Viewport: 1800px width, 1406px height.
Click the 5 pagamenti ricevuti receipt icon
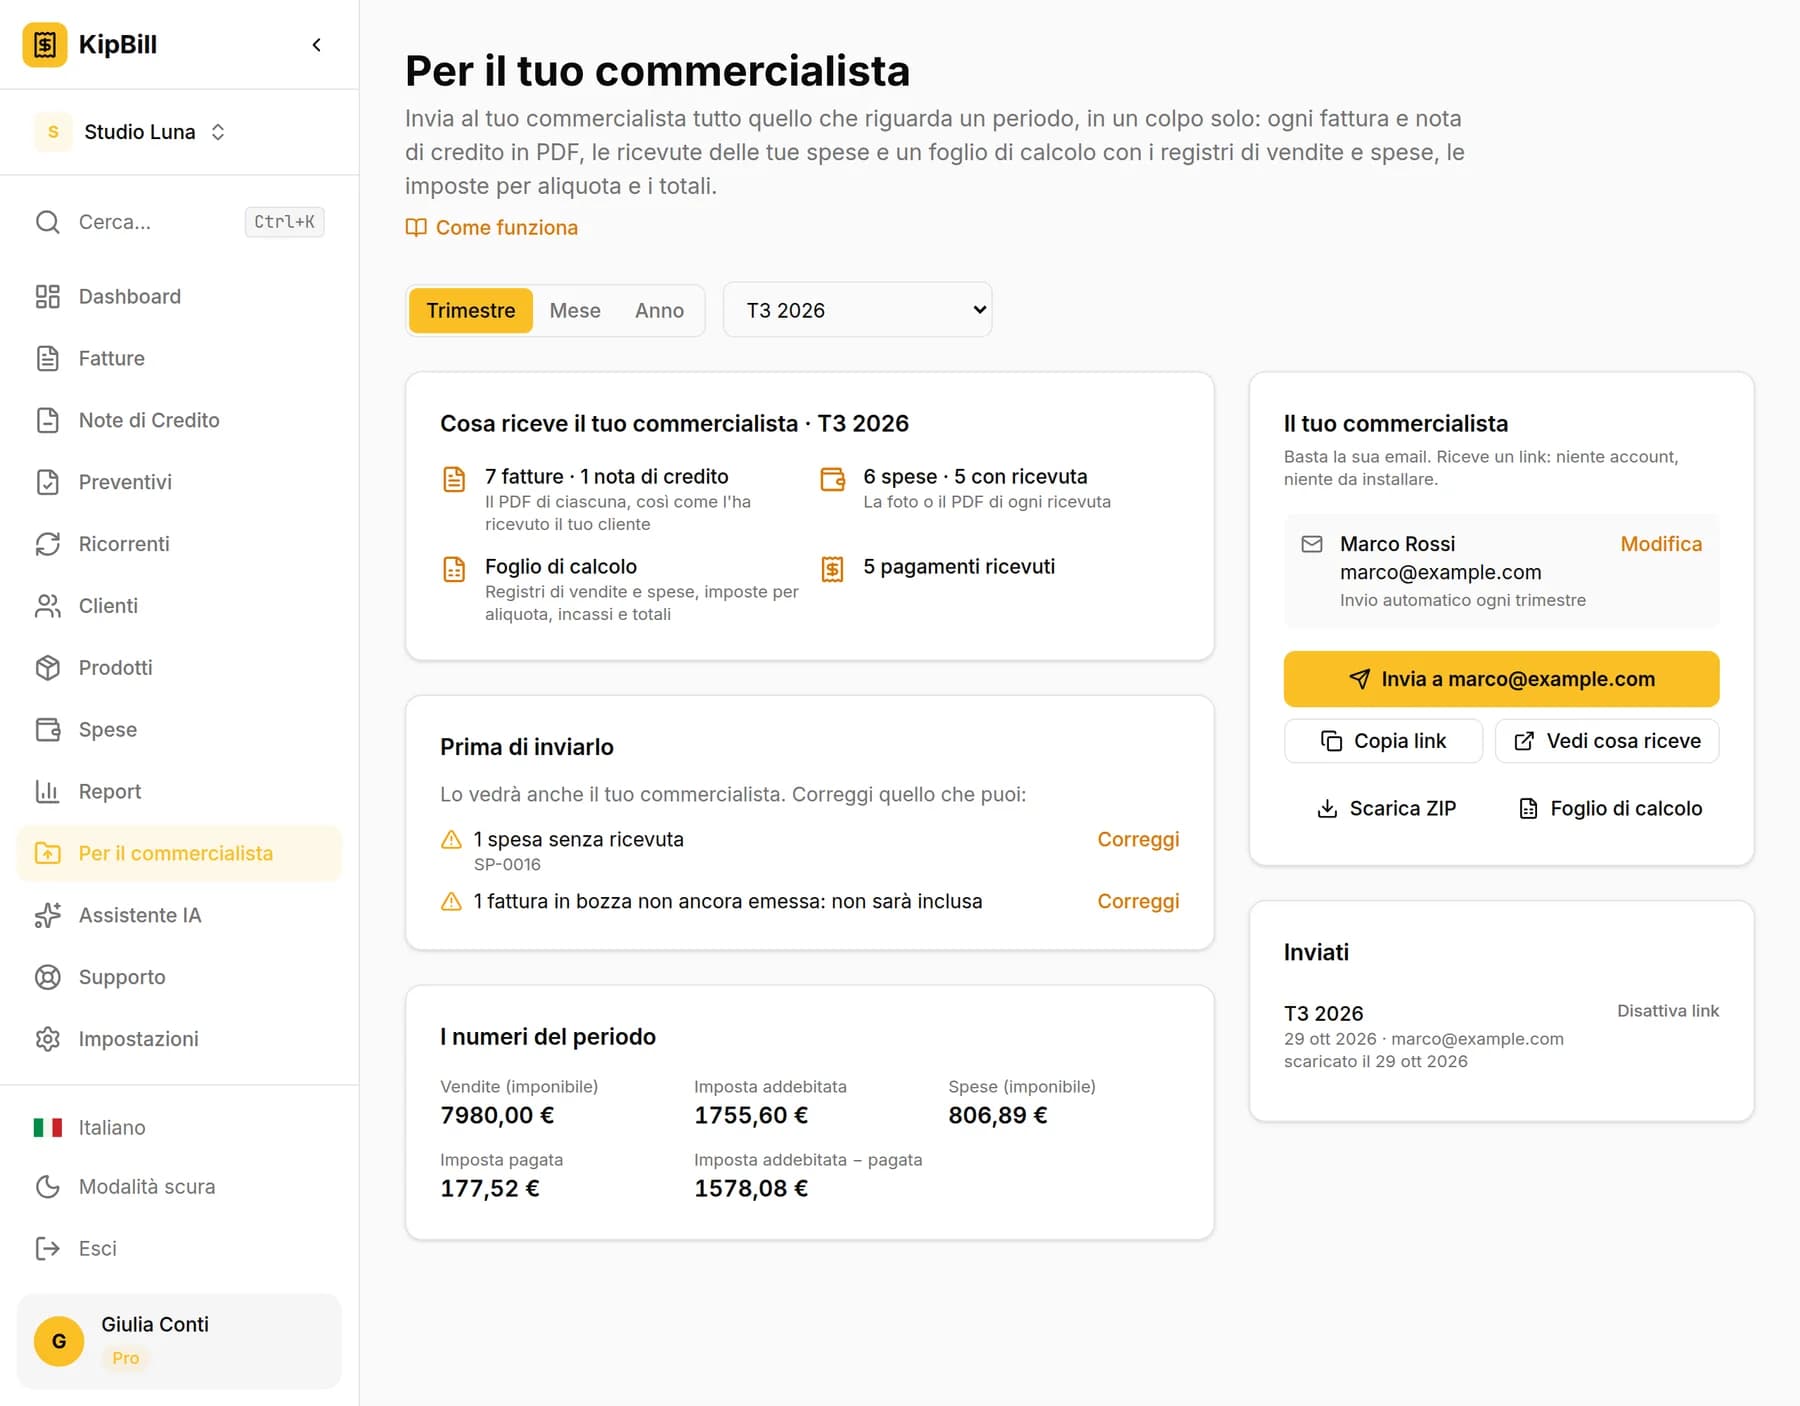coord(832,569)
